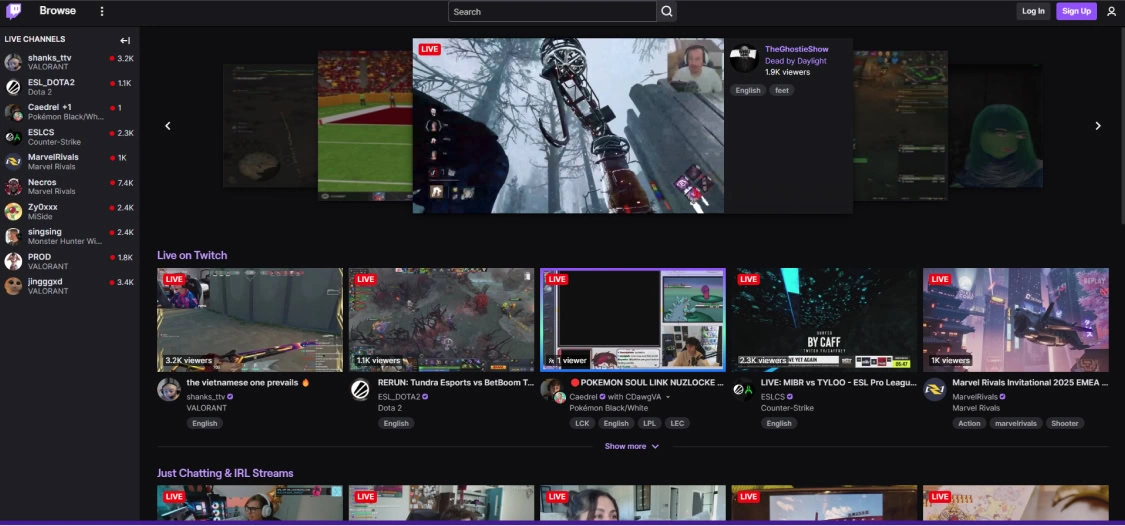Click shanks_ttv avatar under stream card
The image size is (1125, 526).
click(169, 390)
